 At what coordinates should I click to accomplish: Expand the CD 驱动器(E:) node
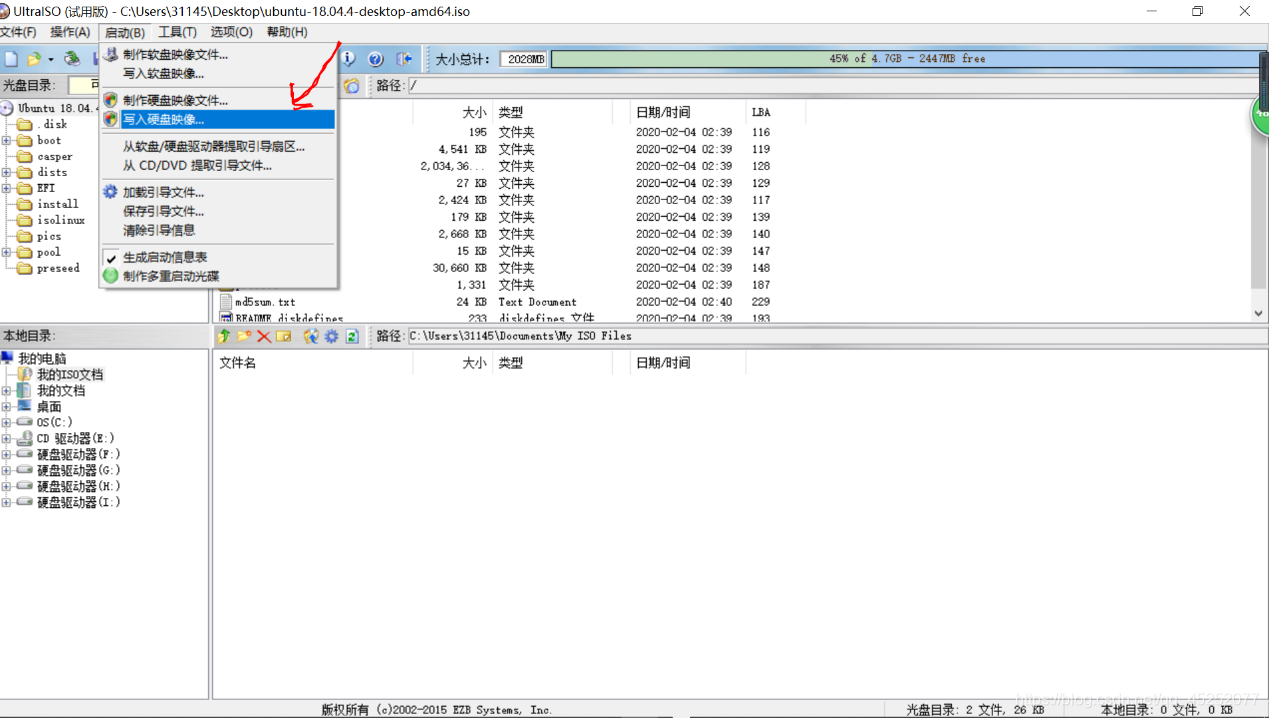pos(6,439)
